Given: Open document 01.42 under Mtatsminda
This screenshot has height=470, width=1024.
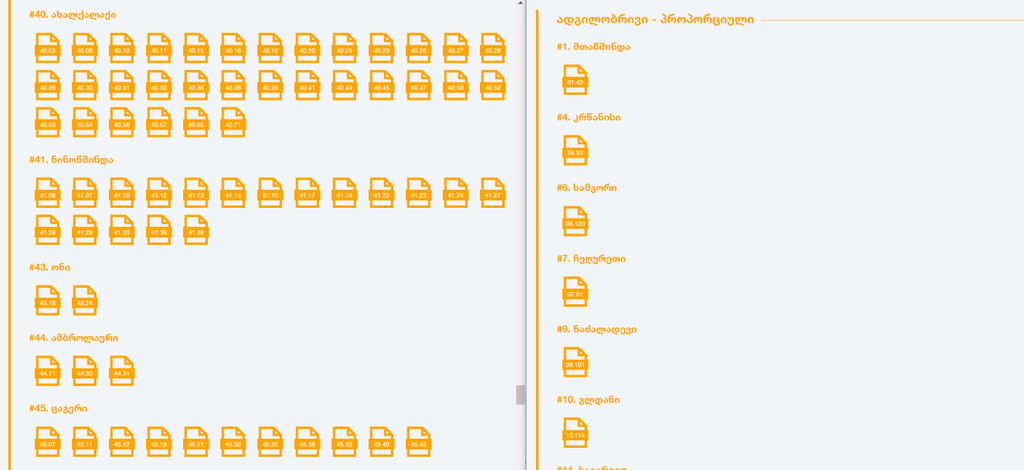Looking at the screenshot, I should [575, 80].
